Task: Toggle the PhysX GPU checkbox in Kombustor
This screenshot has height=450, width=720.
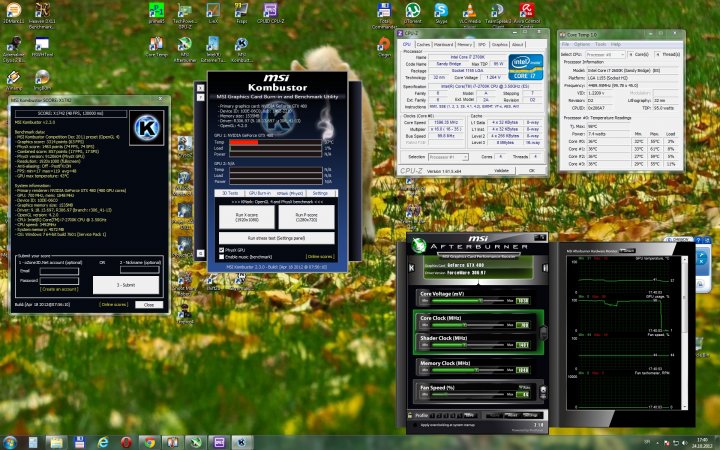Action: (221, 250)
